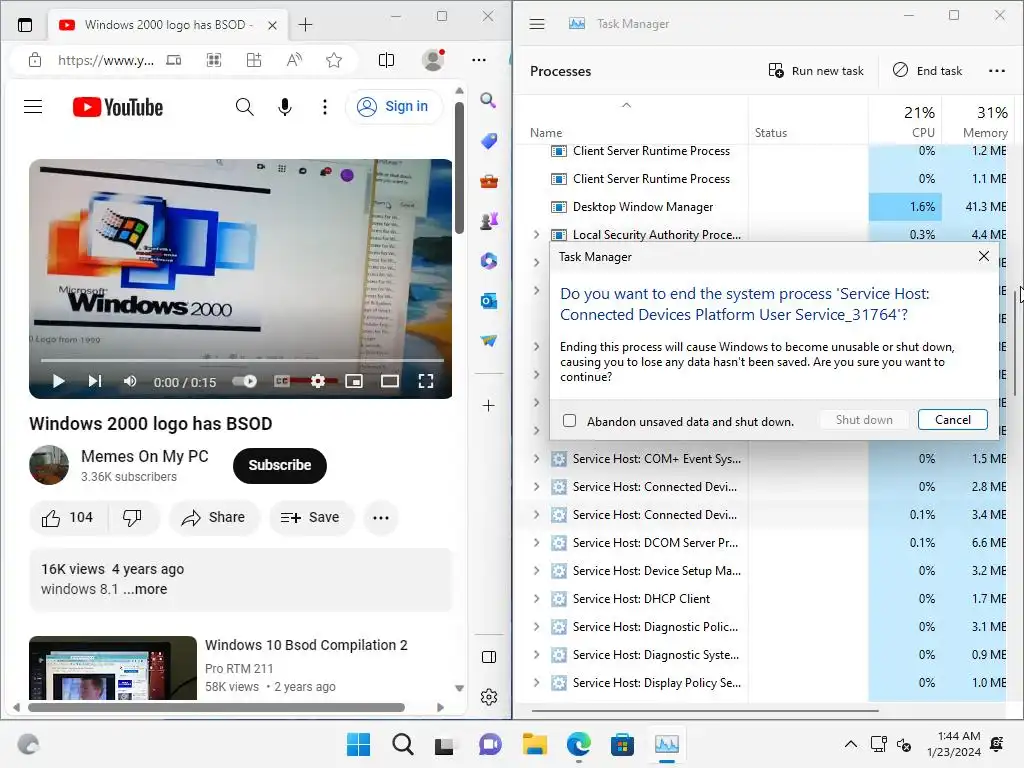Close the Task Manager confirmation dialog
Image resolution: width=1024 pixels, height=768 pixels.
click(x=984, y=257)
